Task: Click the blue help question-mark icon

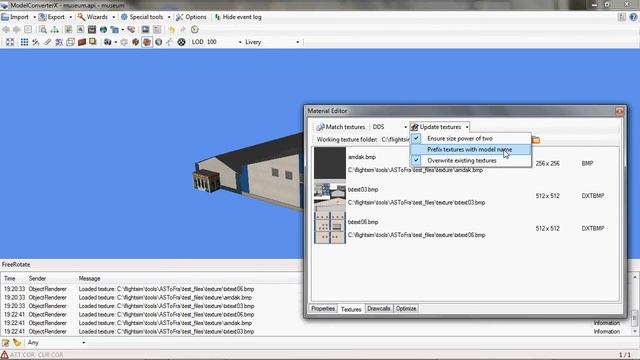Action: coord(633,17)
